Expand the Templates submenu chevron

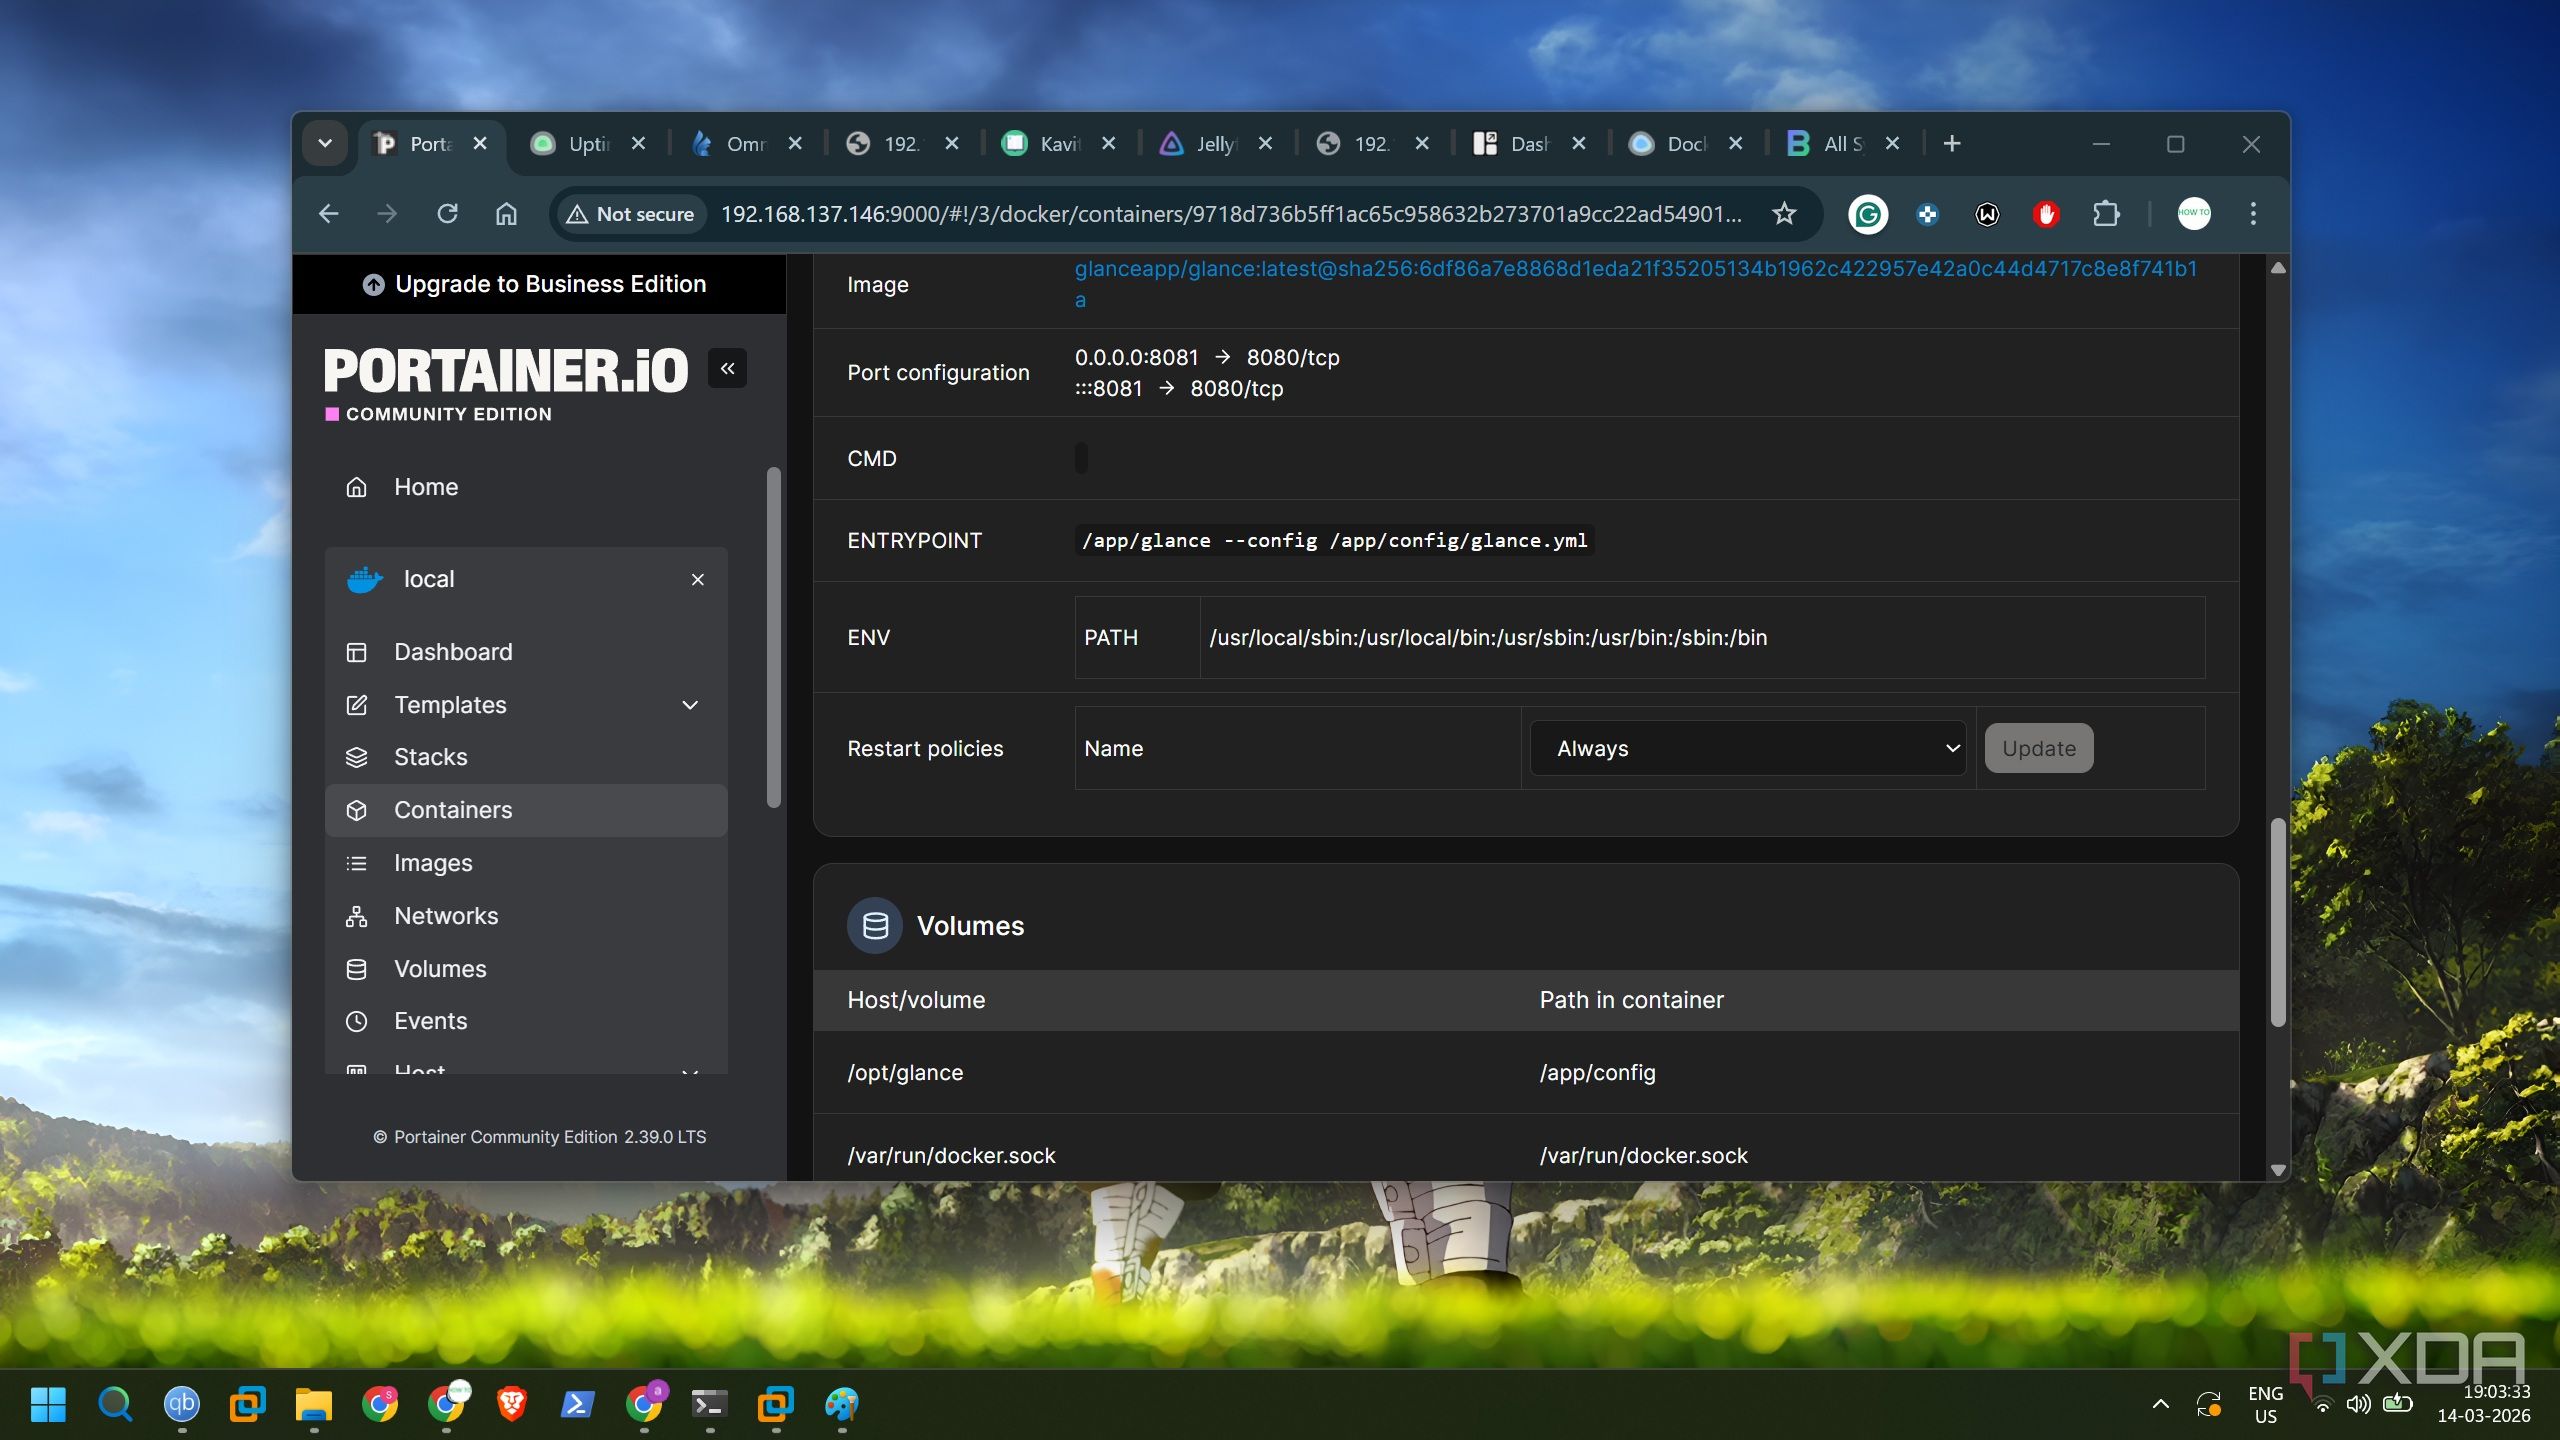pos(690,705)
